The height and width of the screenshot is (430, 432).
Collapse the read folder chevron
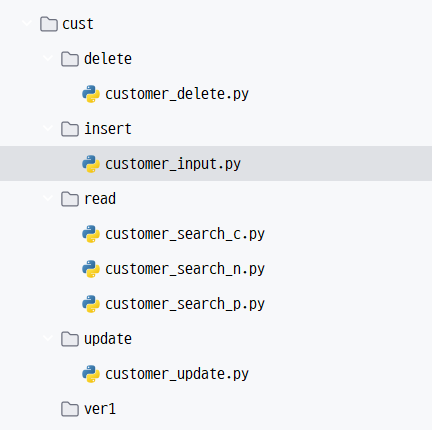coord(48,198)
